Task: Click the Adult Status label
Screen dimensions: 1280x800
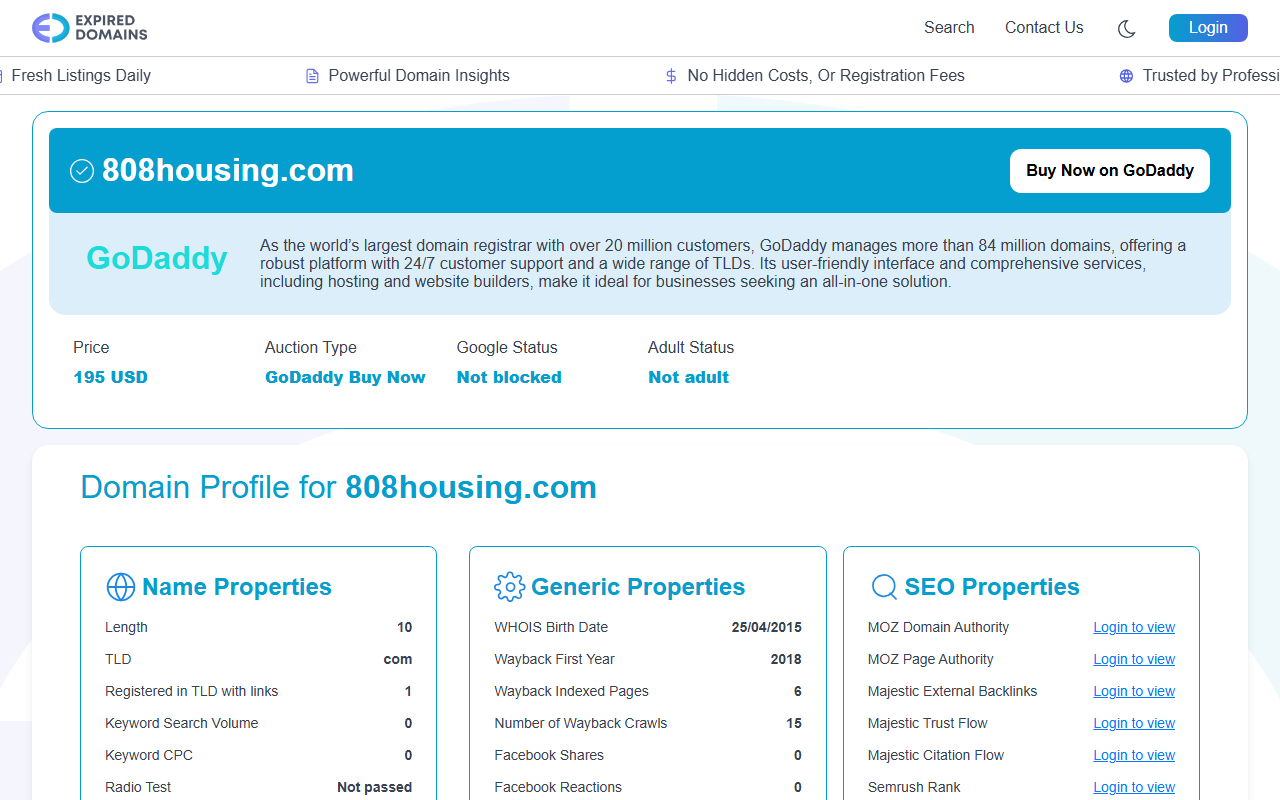Action: point(691,347)
